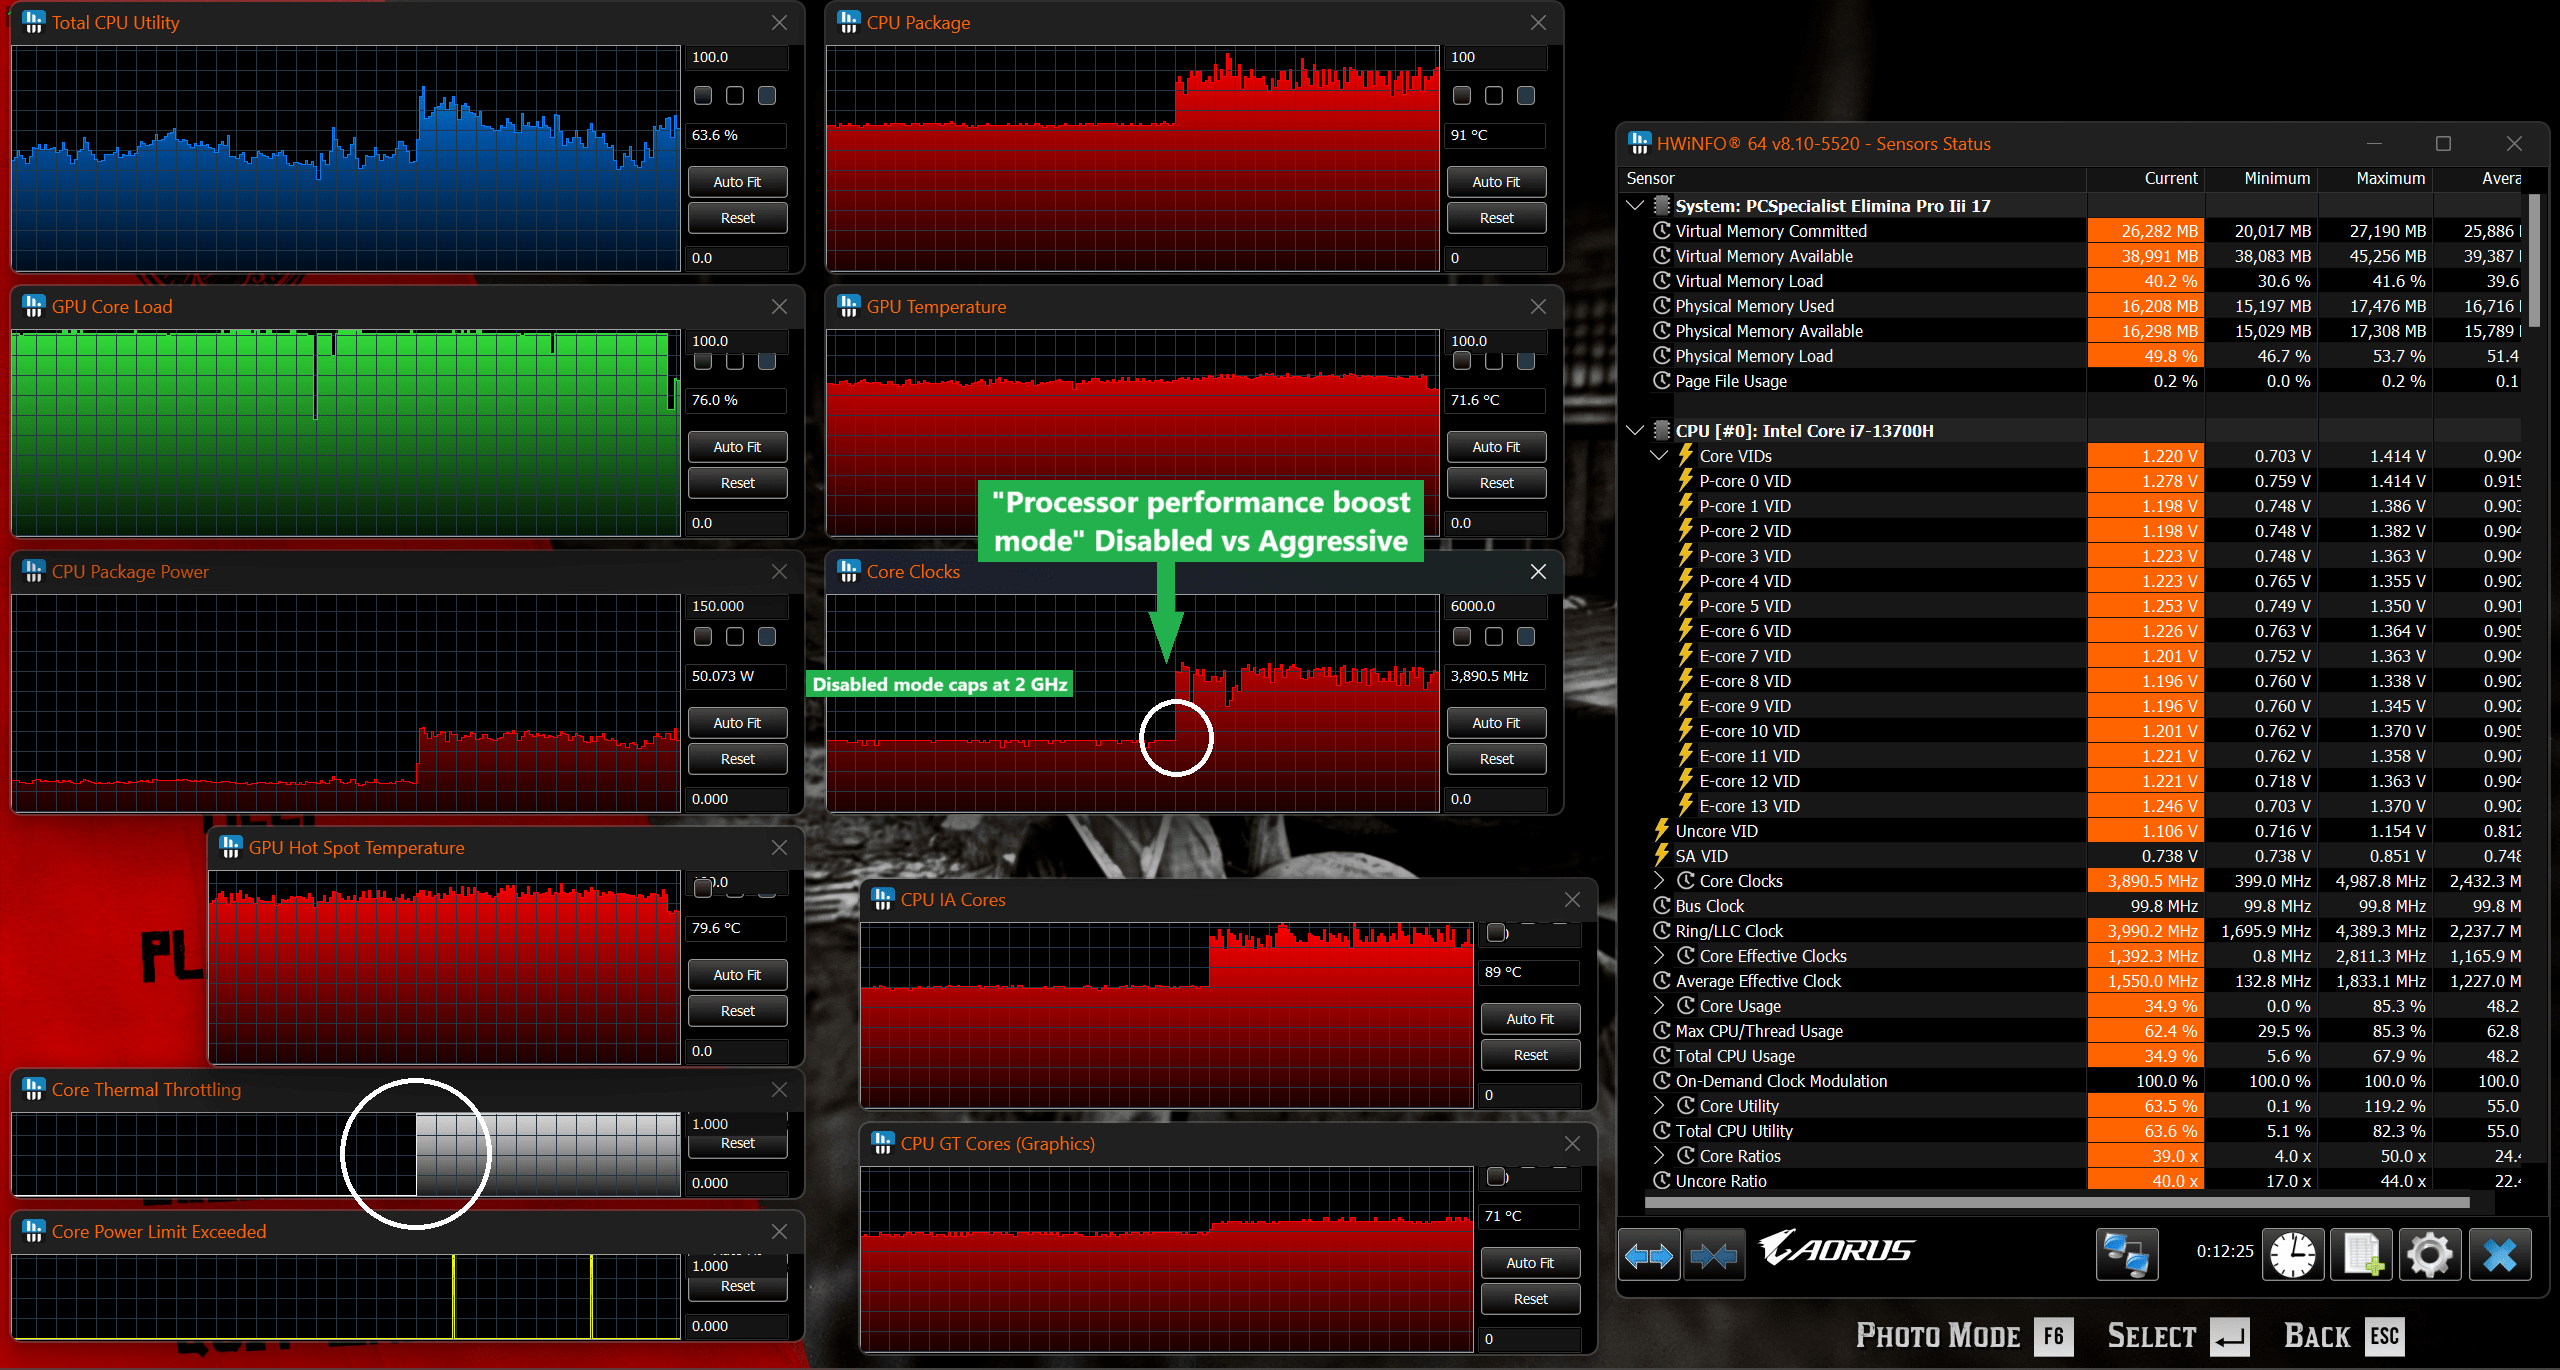The image size is (2560, 1370).
Task: Click the Bus Clock sensor clock icon
Action: [1662, 906]
